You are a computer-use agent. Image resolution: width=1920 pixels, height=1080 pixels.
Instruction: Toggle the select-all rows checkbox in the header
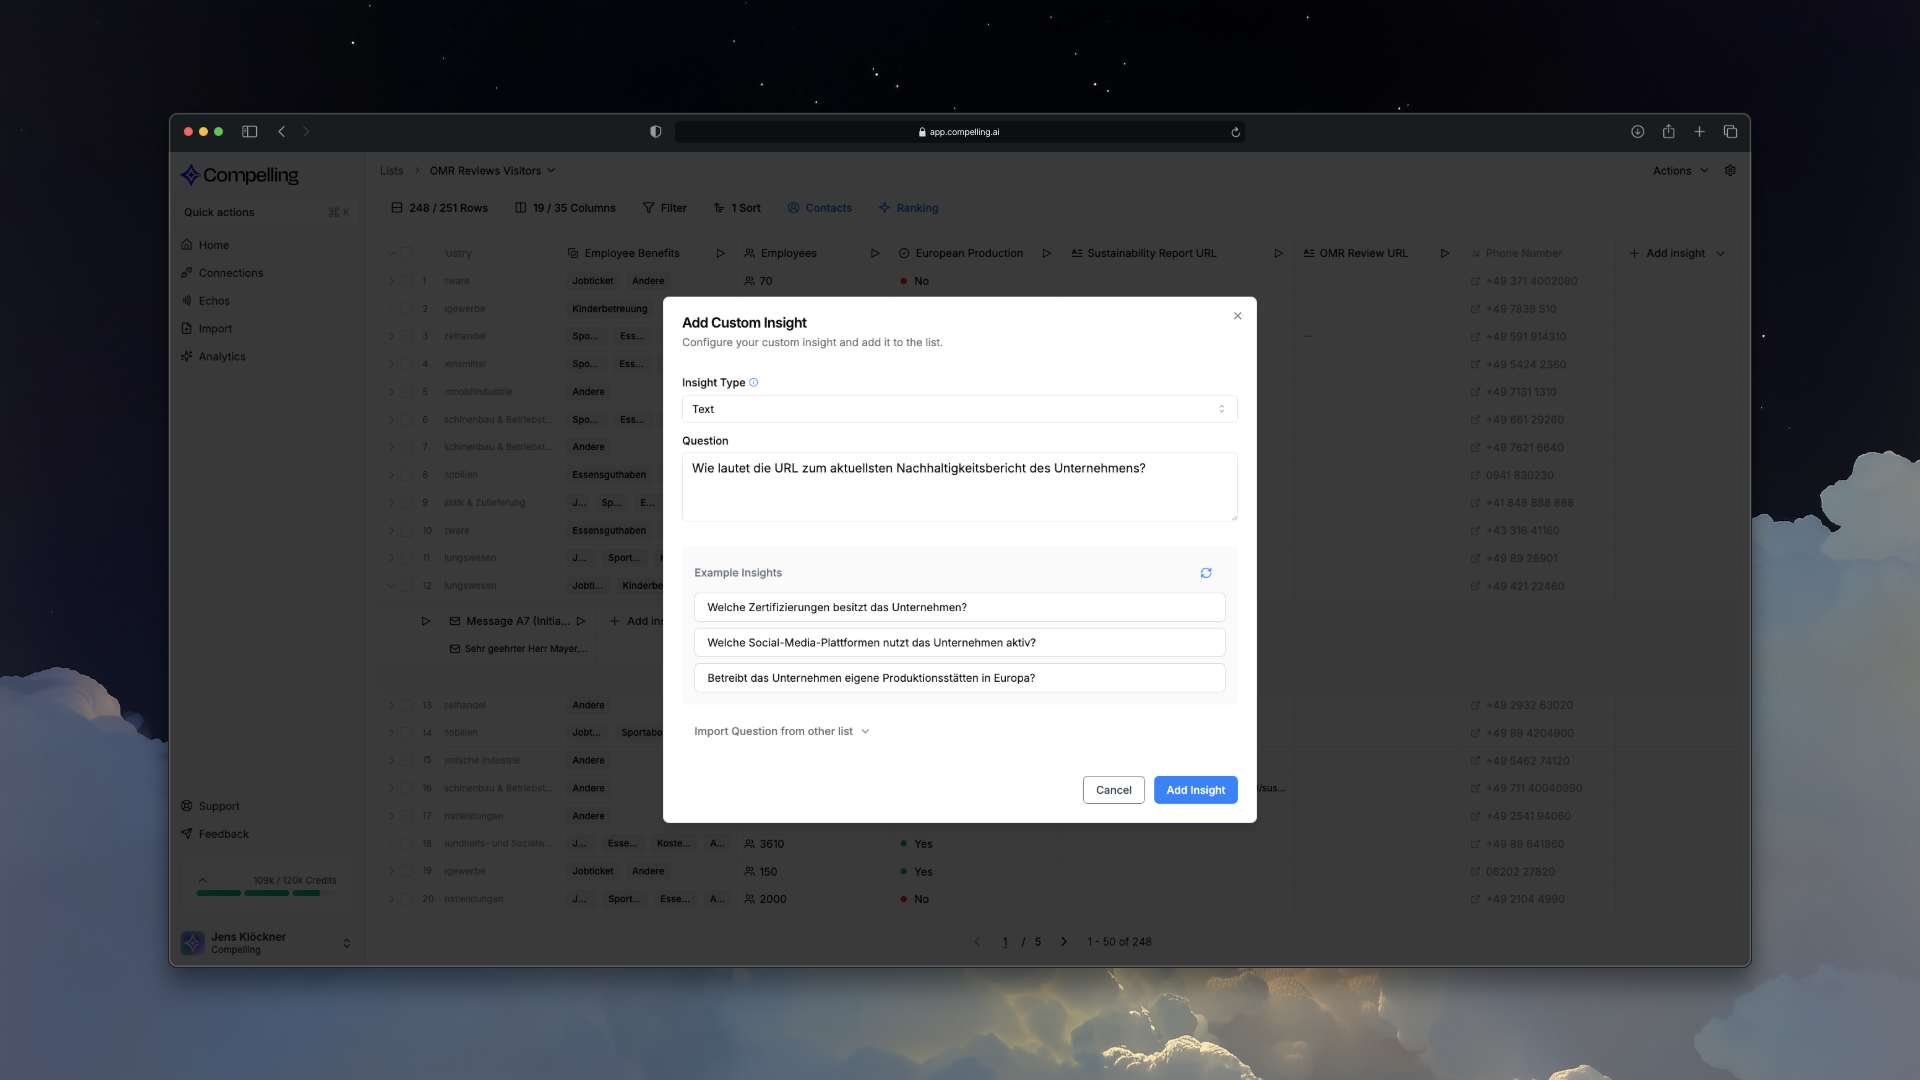coord(407,253)
